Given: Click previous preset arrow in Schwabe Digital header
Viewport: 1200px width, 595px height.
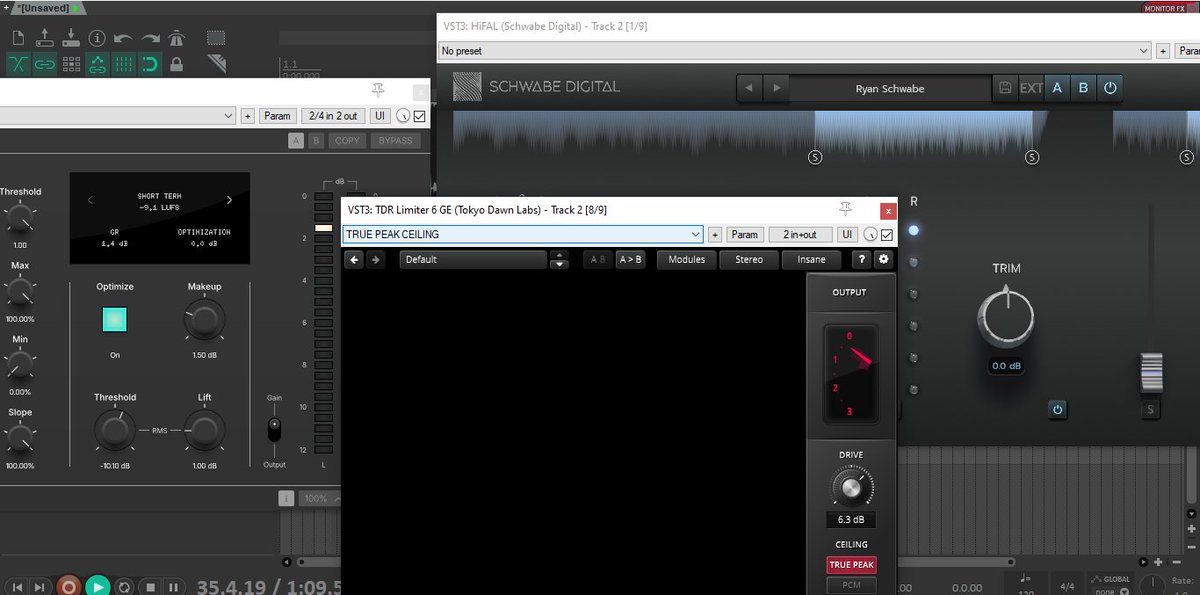Looking at the screenshot, I should (750, 88).
